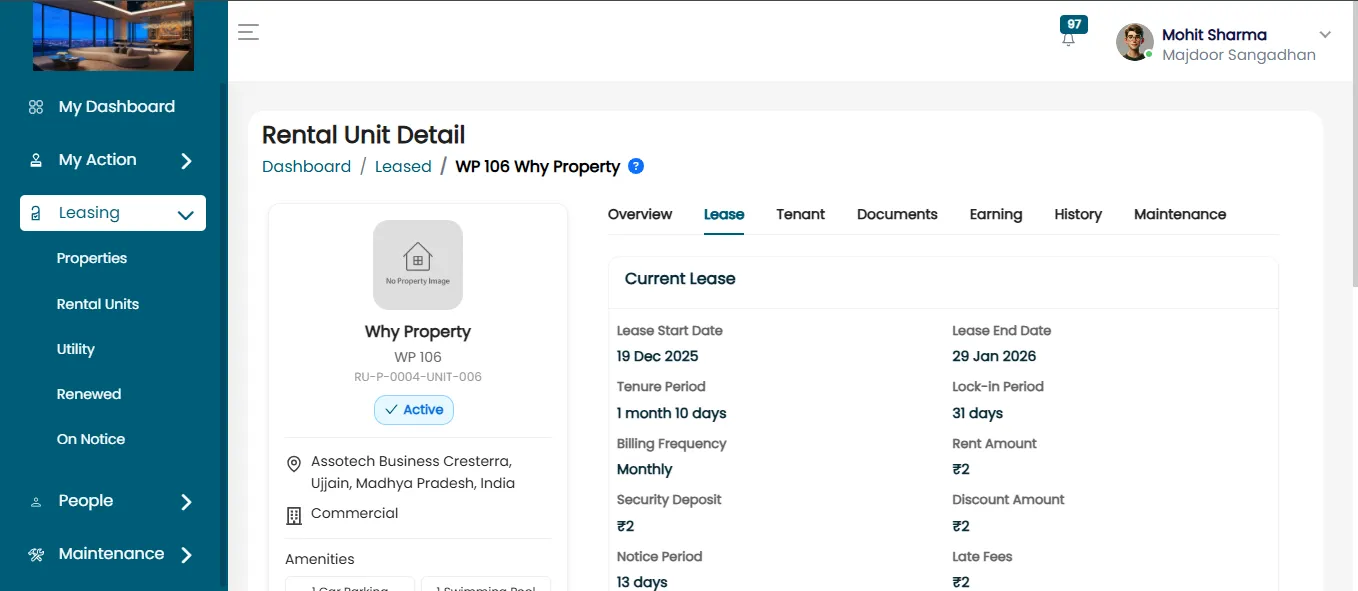Click the My Dashboard grid icon
This screenshot has height=591, width=1358.
click(36, 107)
